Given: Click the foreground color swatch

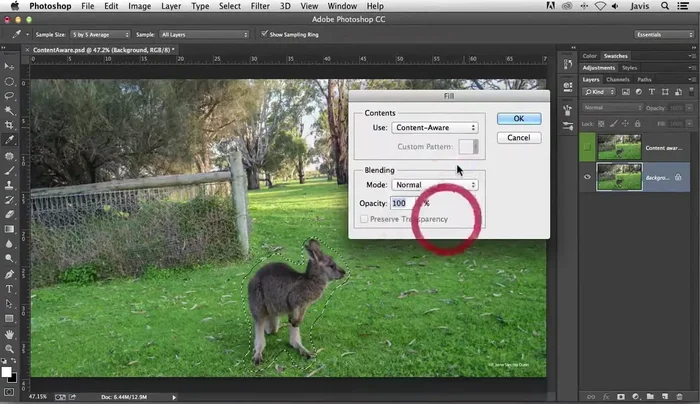Looking at the screenshot, I should tap(6, 373).
